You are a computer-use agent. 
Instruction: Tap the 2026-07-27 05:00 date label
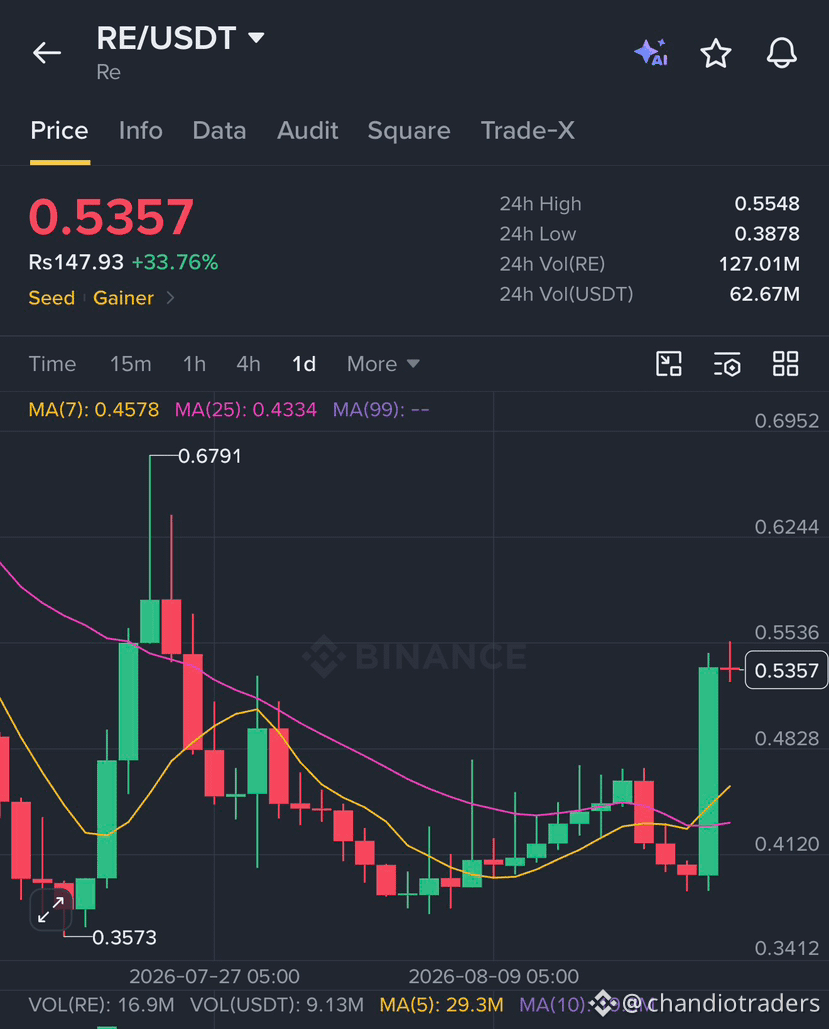pyautogui.click(x=214, y=976)
